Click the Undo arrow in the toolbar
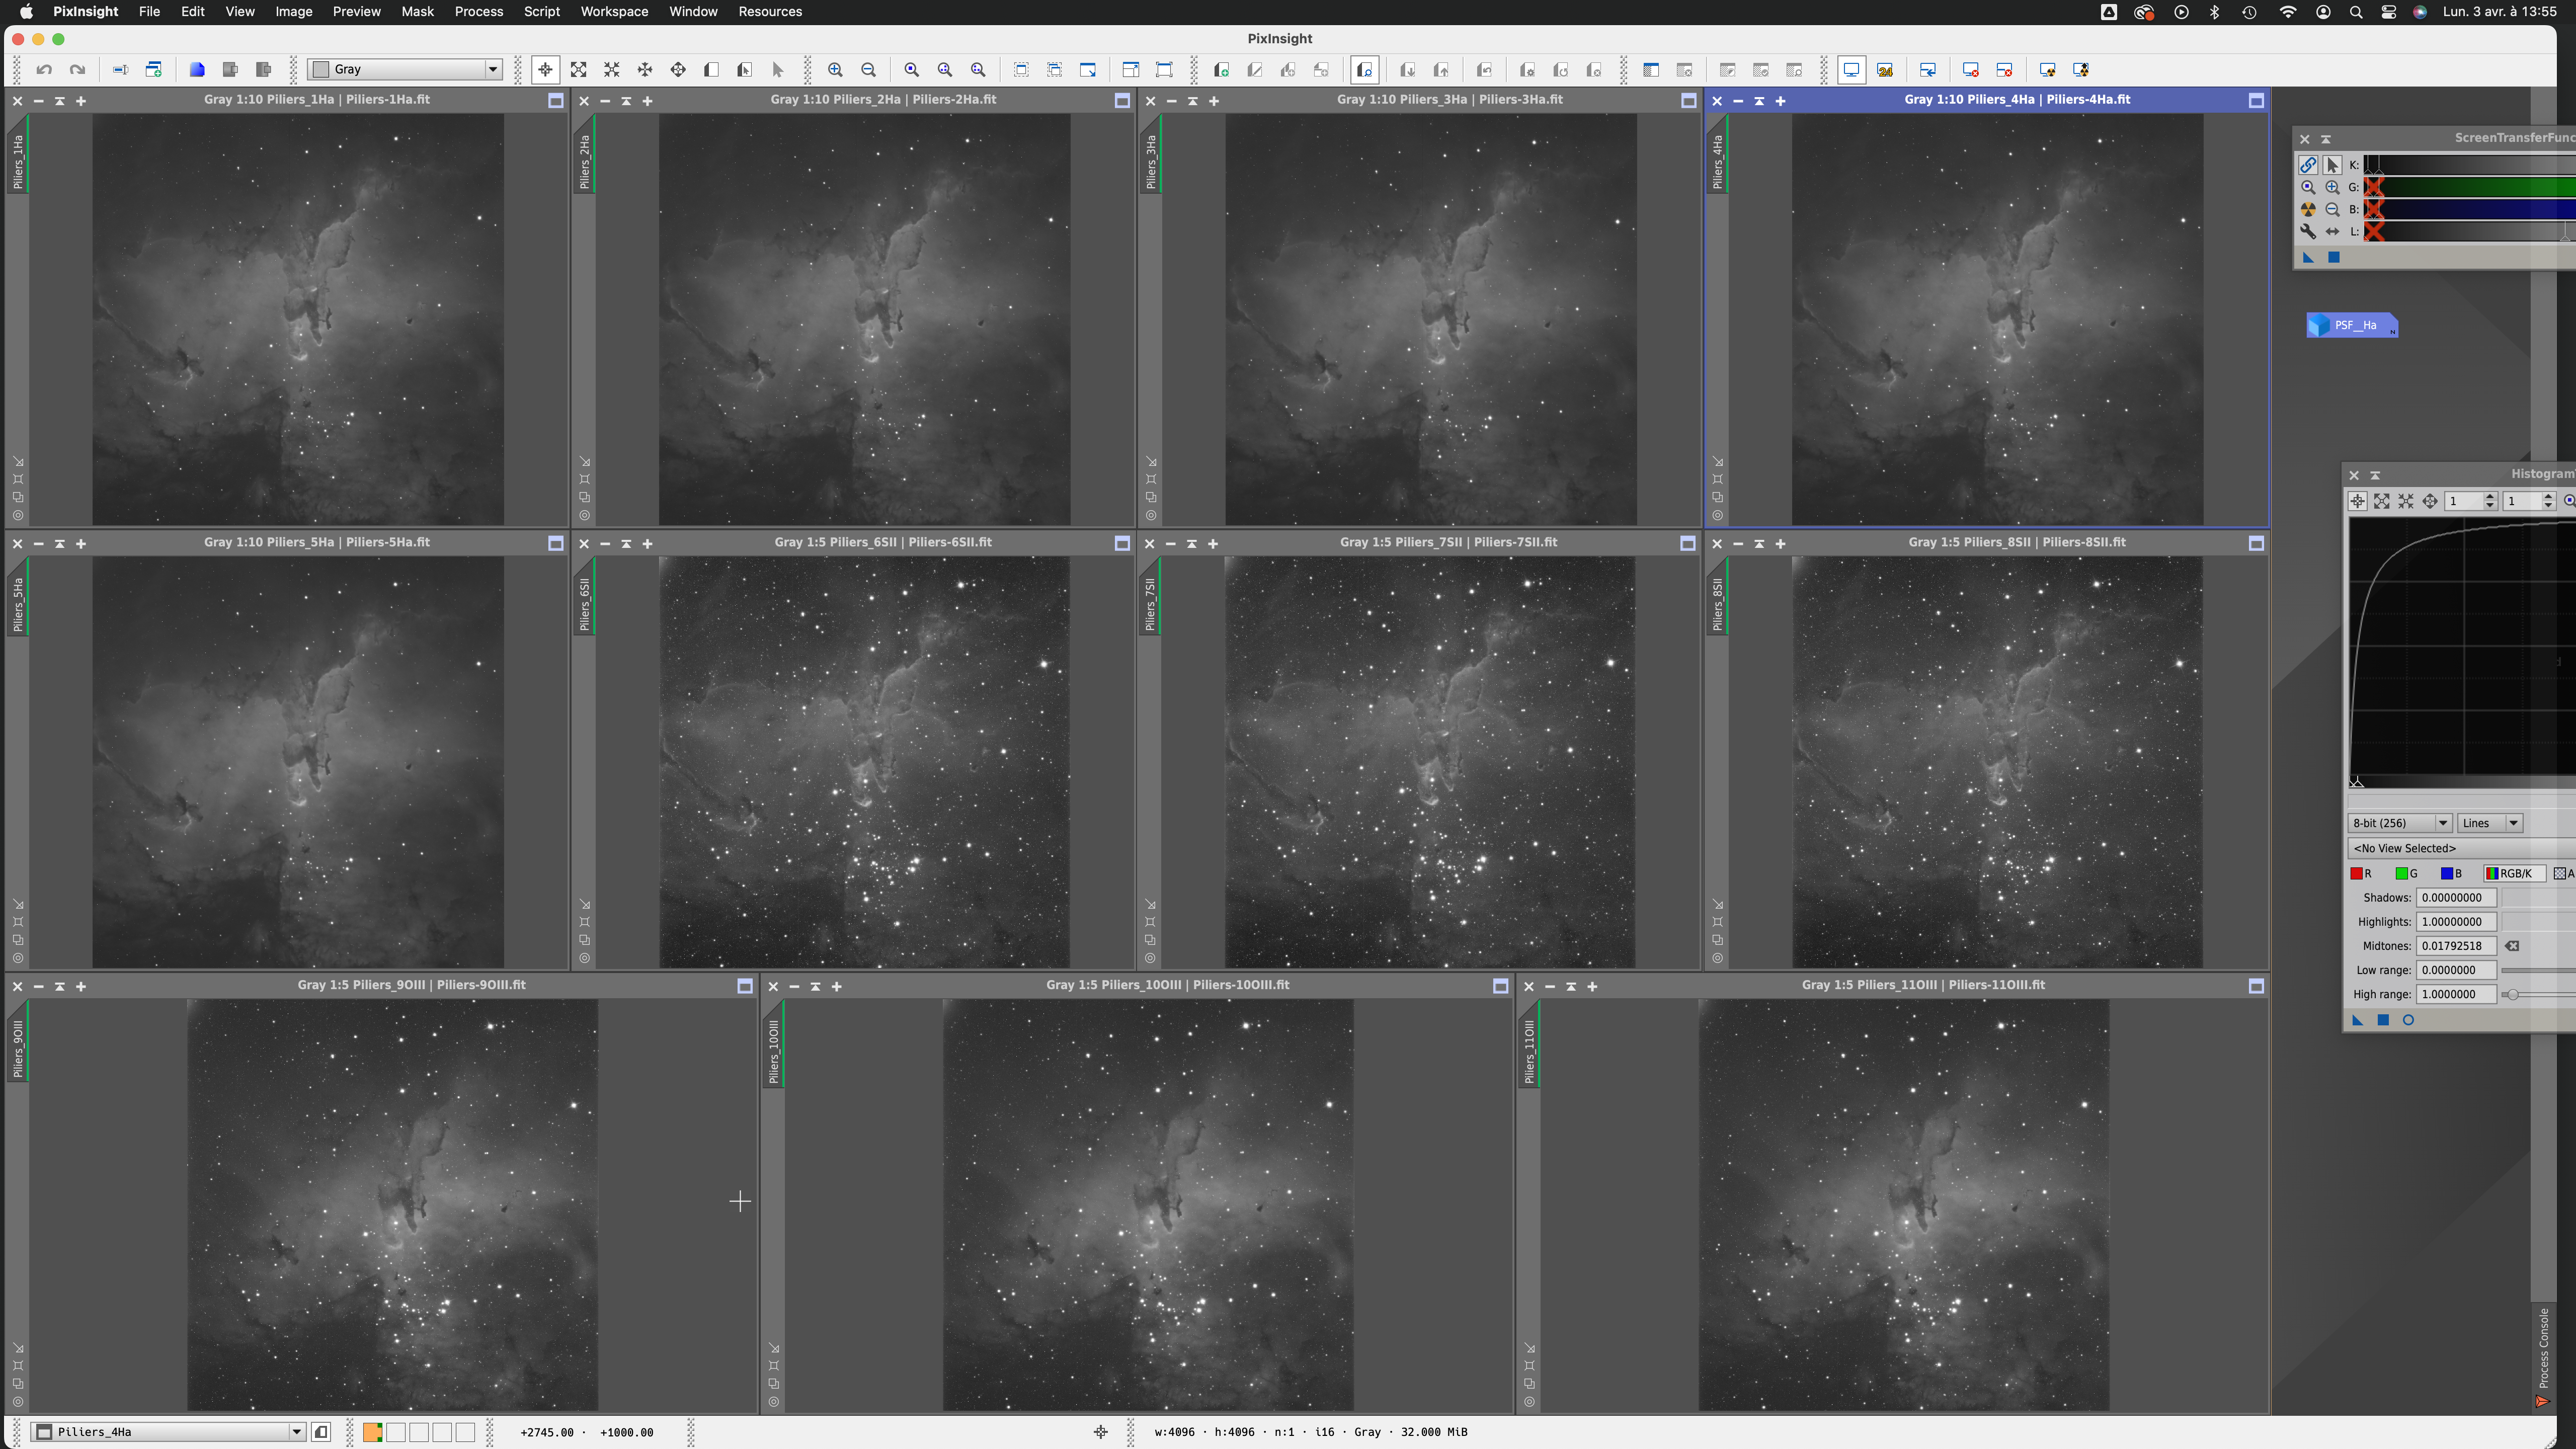2576x1449 pixels. (44, 70)
